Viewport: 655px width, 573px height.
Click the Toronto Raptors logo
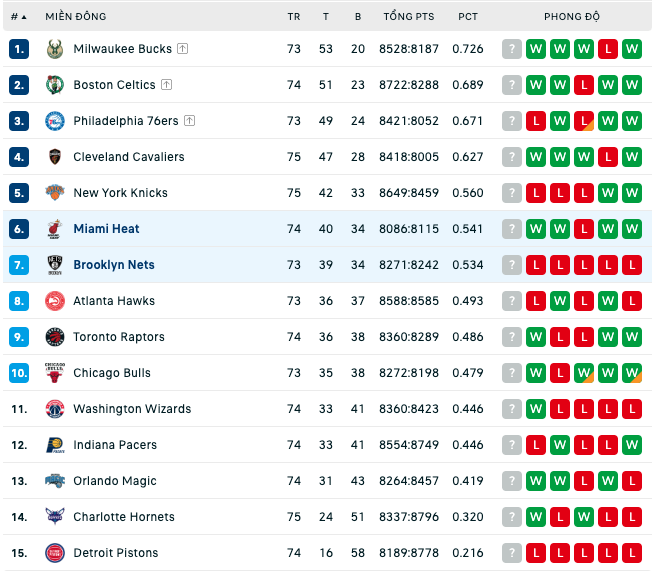point(55,337)
